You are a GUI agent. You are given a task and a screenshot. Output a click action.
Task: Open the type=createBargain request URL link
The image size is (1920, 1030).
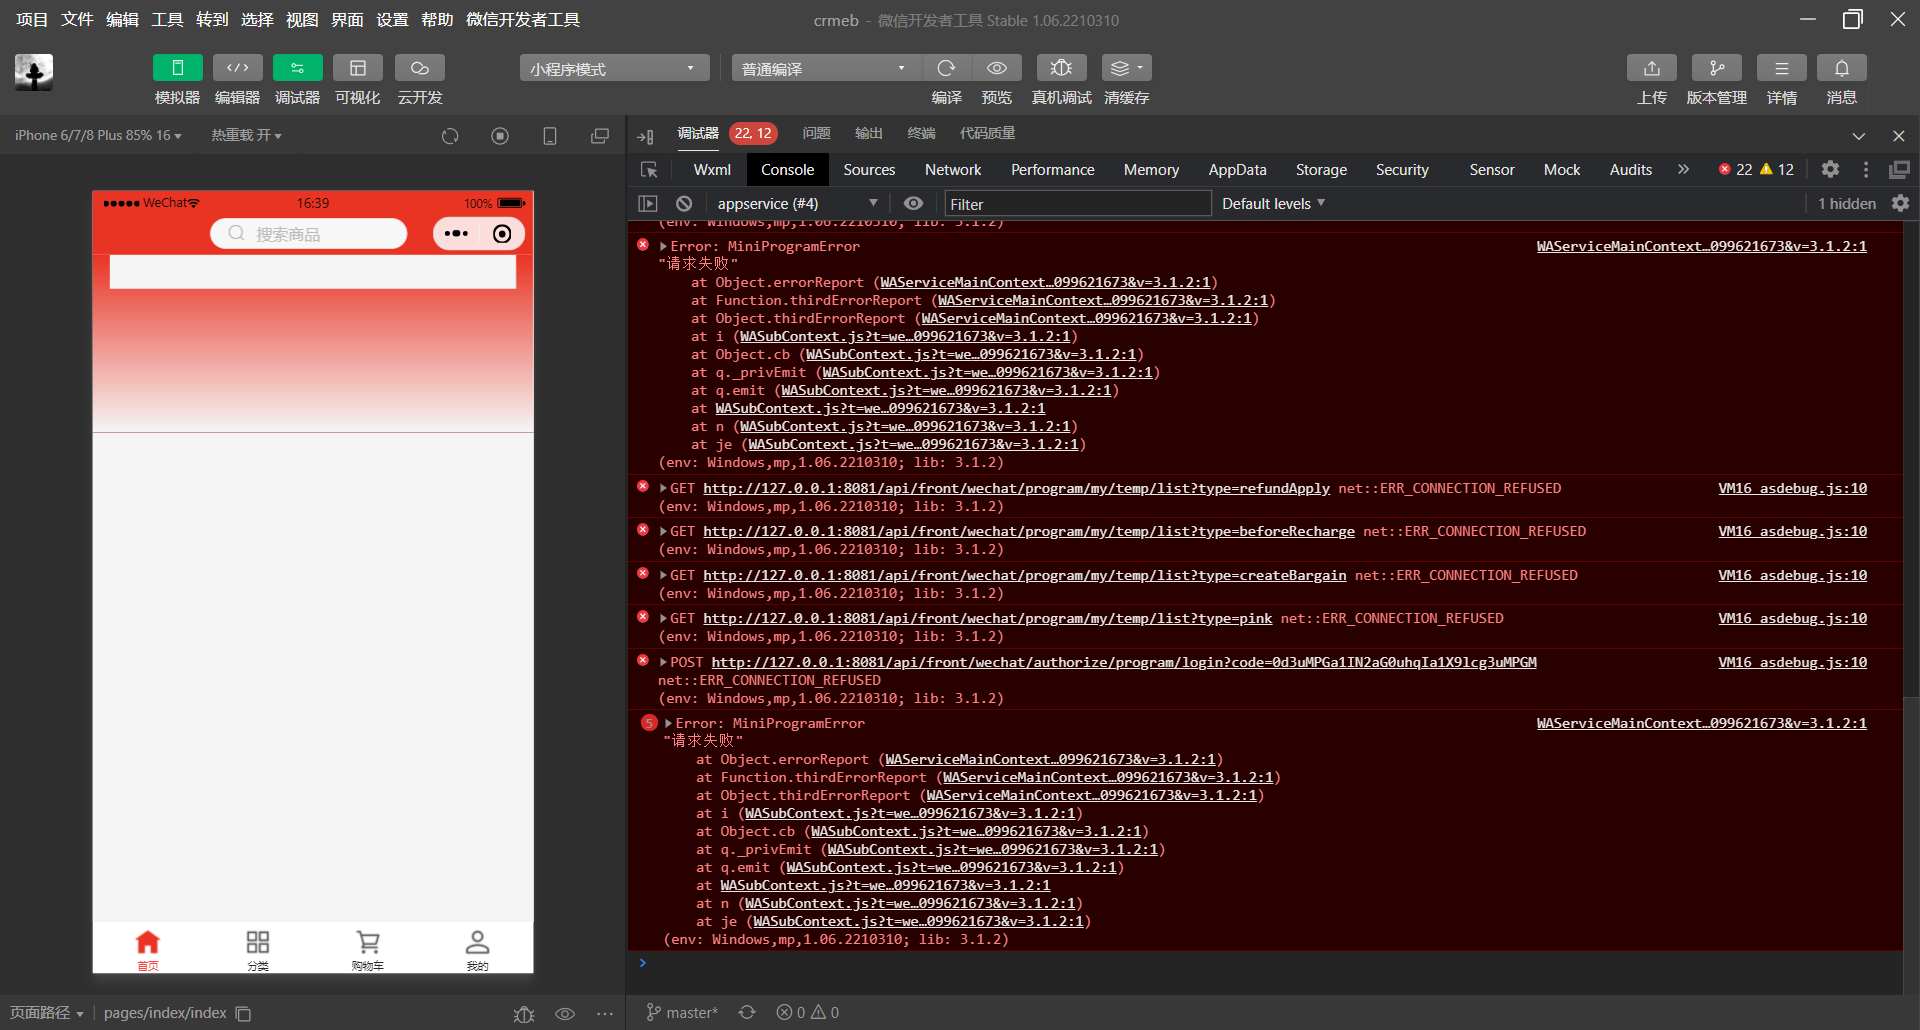1024,575
